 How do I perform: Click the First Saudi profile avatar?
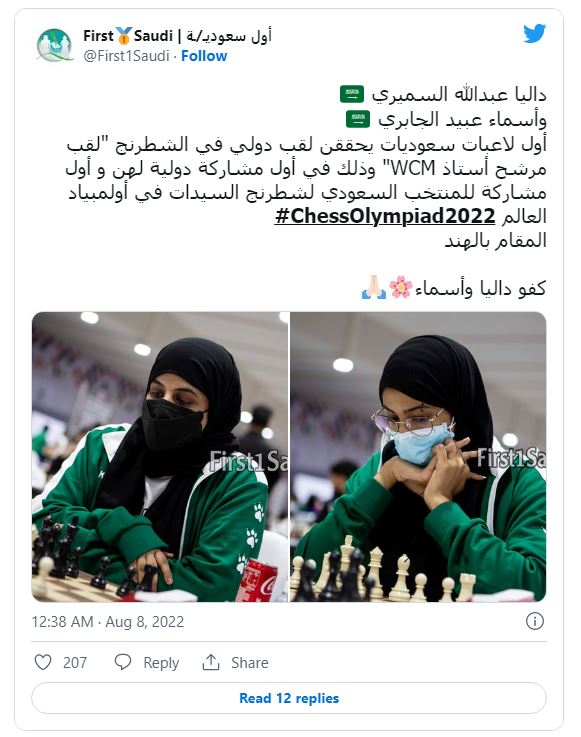pyautogui.click(x=55, y=46)
